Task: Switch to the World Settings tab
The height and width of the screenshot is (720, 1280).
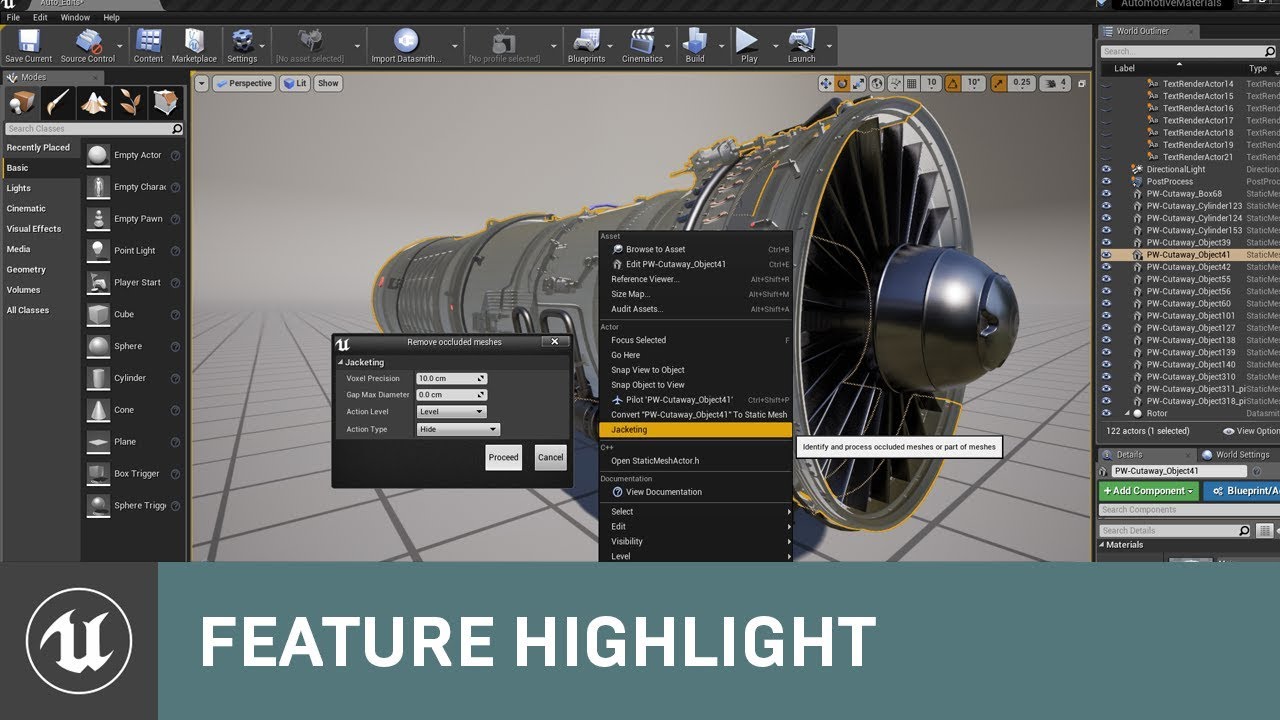Action: click(x=1238, y=455)
